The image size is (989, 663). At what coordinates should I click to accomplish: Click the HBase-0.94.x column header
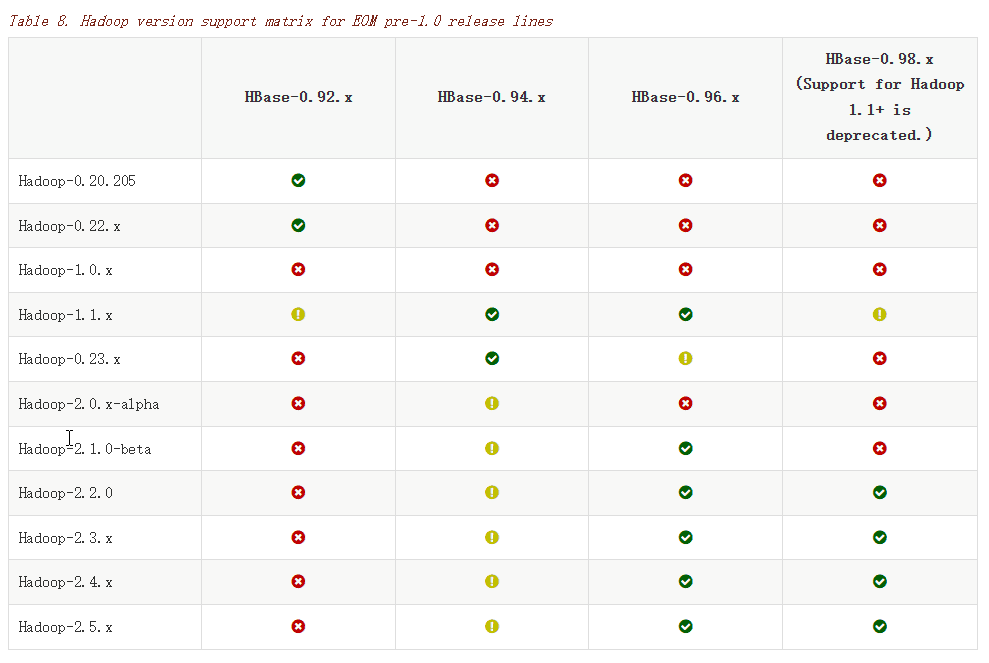[491, 97]
